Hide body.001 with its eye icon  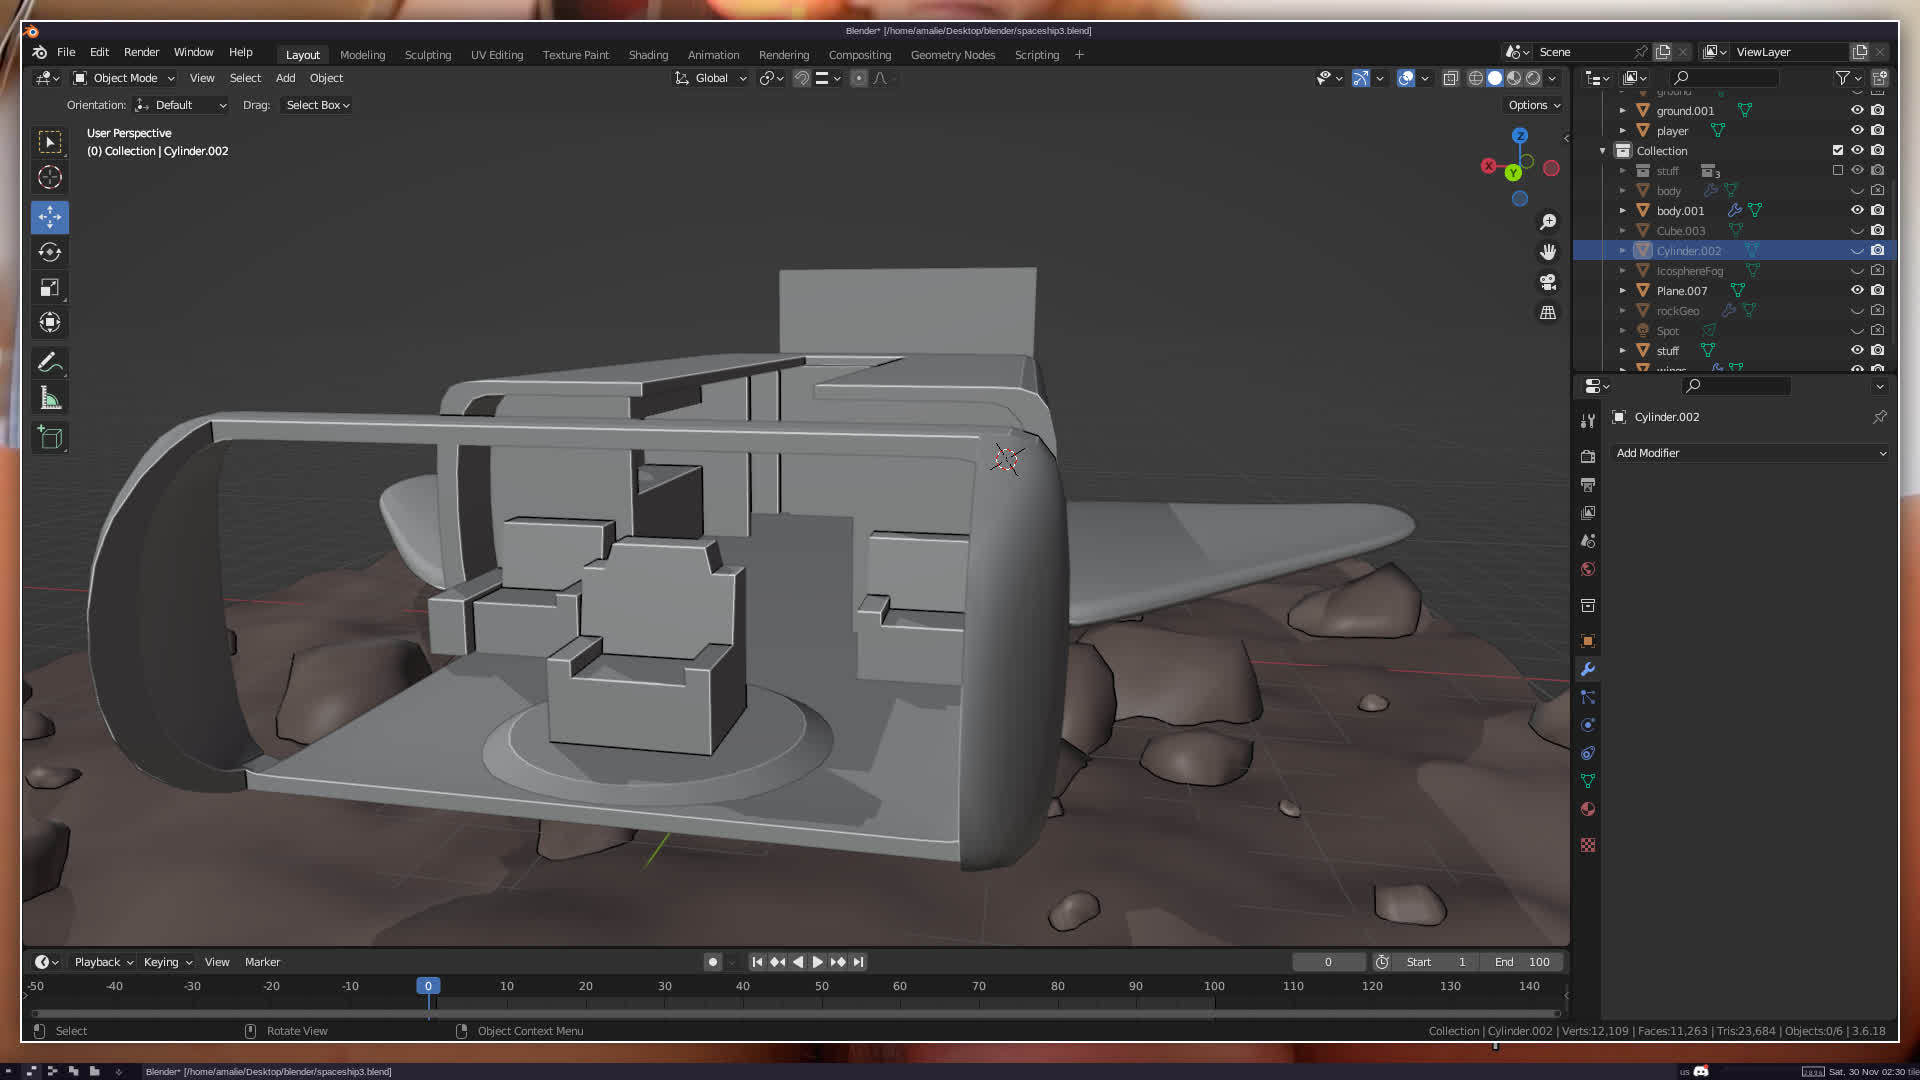(x=1857, y=210)
